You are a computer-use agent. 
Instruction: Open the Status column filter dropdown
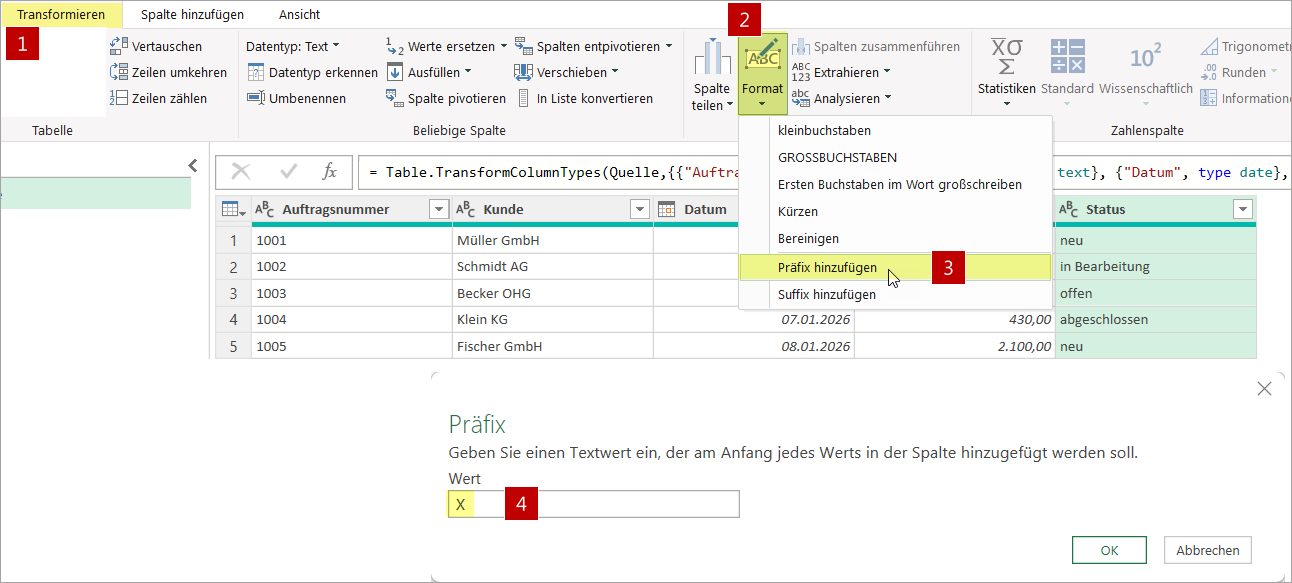[1242, 209]
